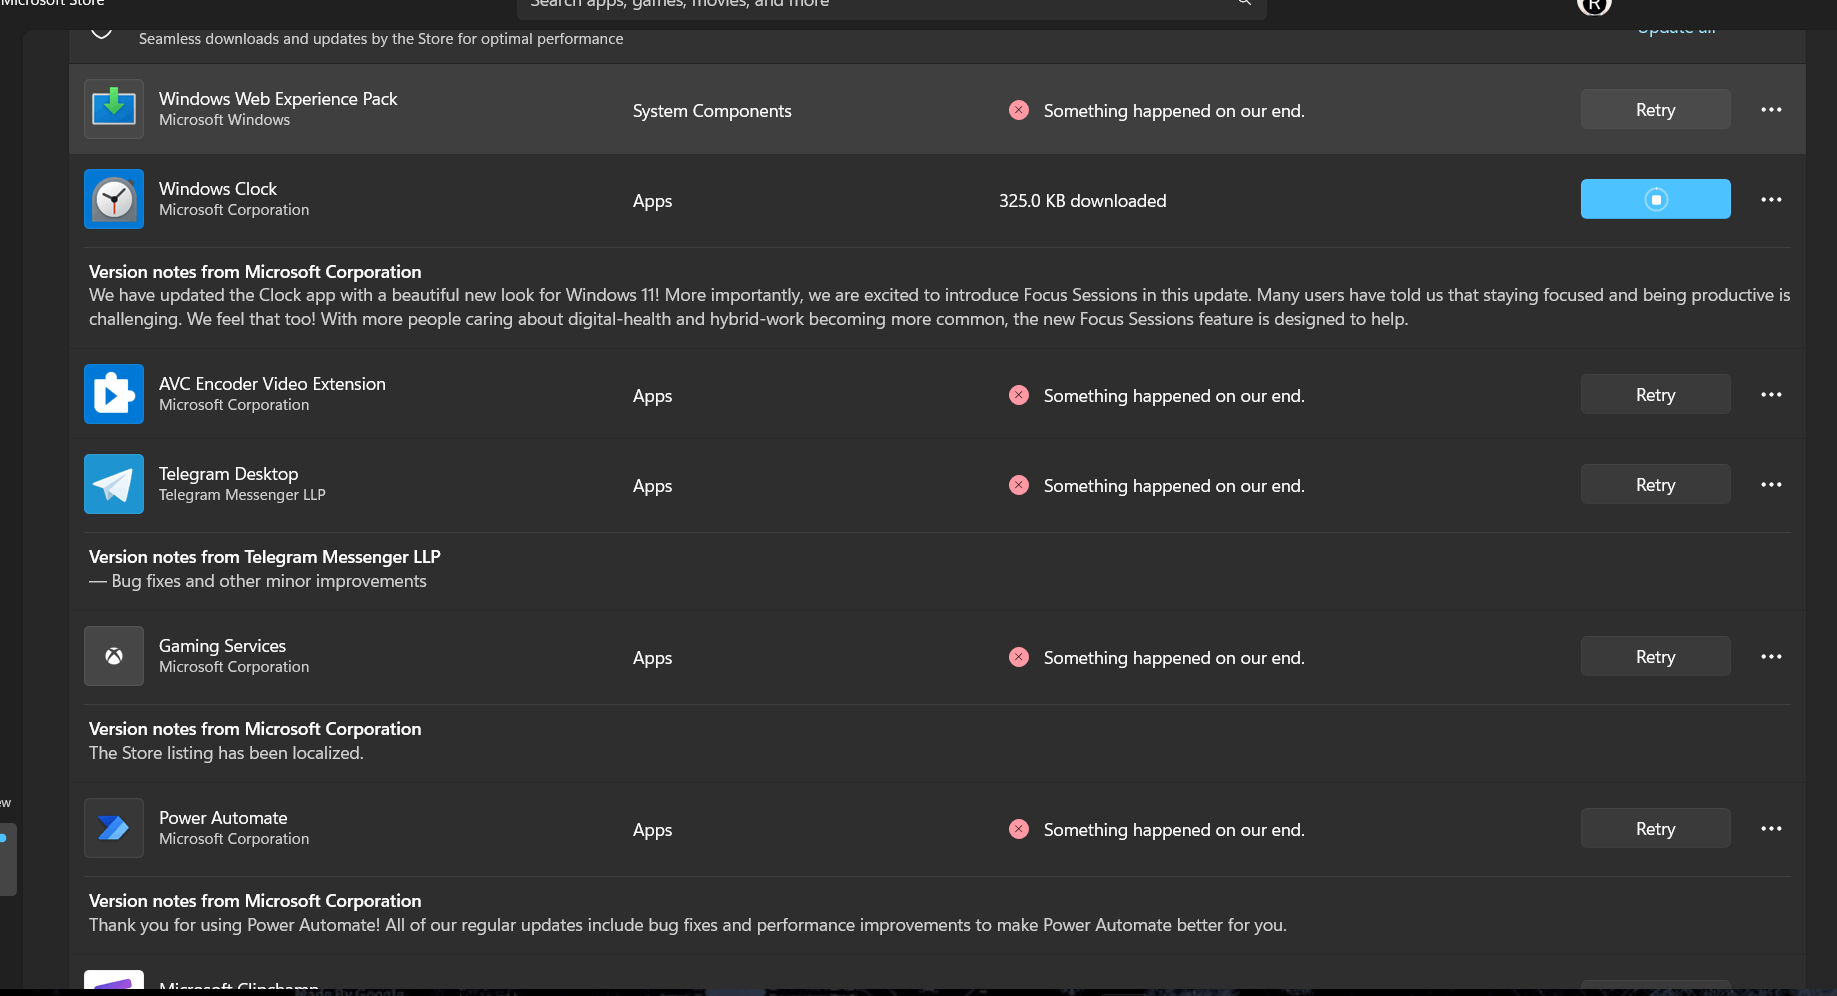Open more options for Power Automate
This screenshot has height=996, width=1837.
1771,828
